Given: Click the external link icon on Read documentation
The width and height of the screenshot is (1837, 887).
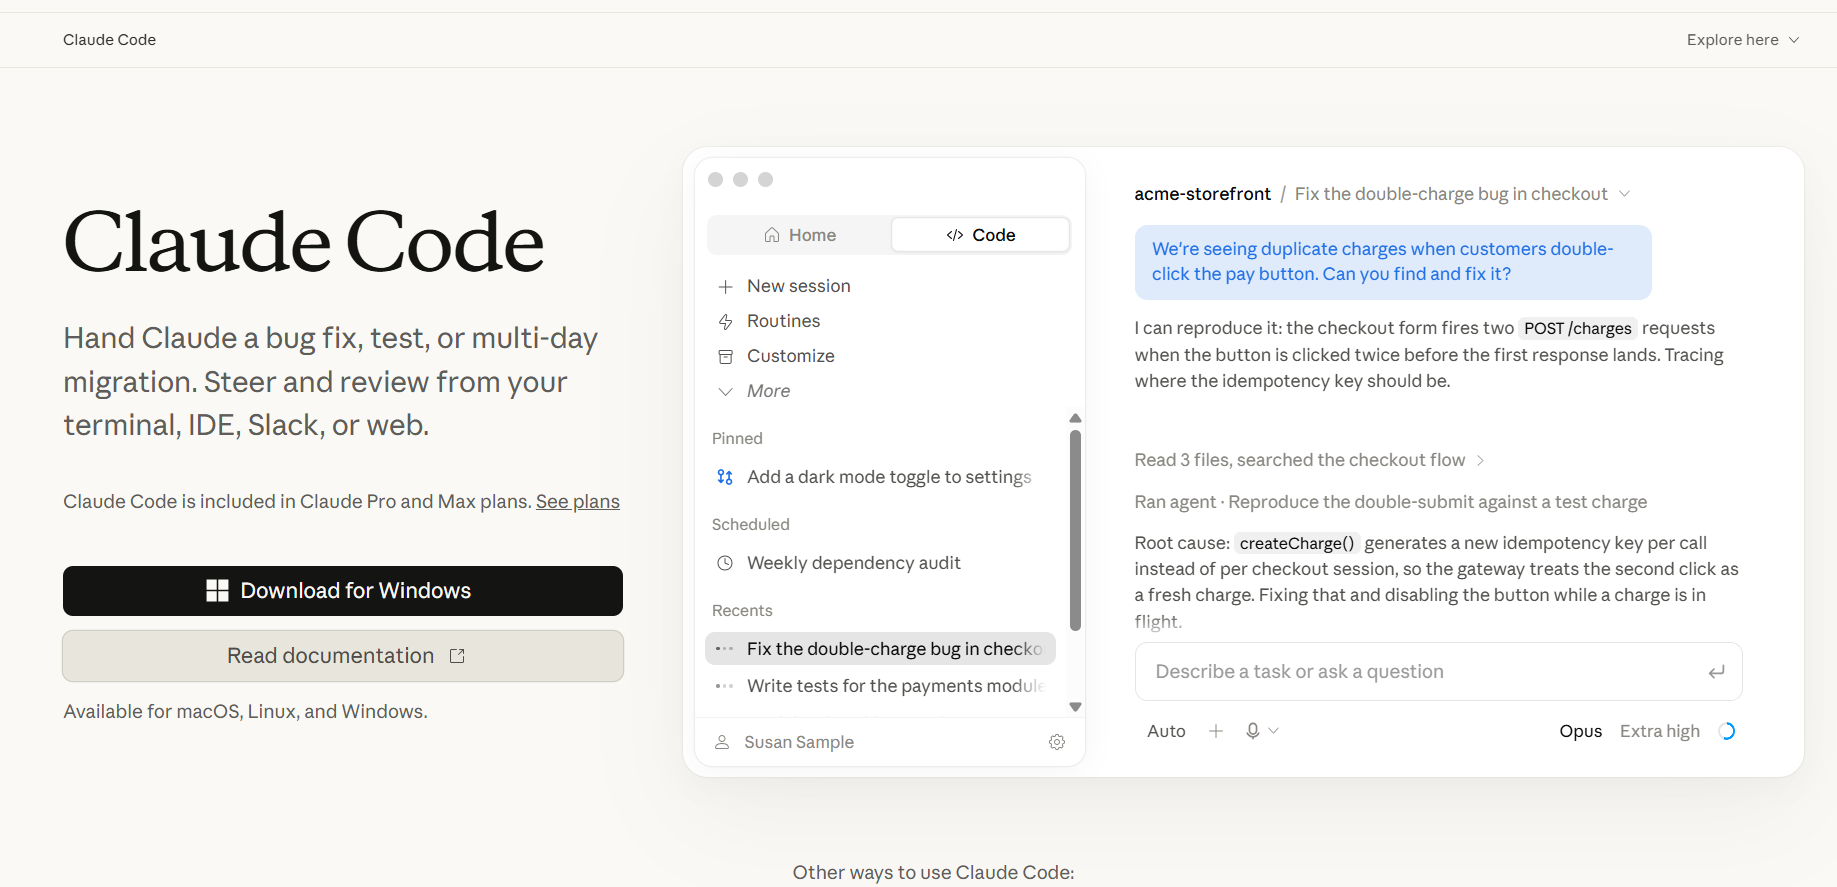Looking at the screenshot, I should 457,656.
